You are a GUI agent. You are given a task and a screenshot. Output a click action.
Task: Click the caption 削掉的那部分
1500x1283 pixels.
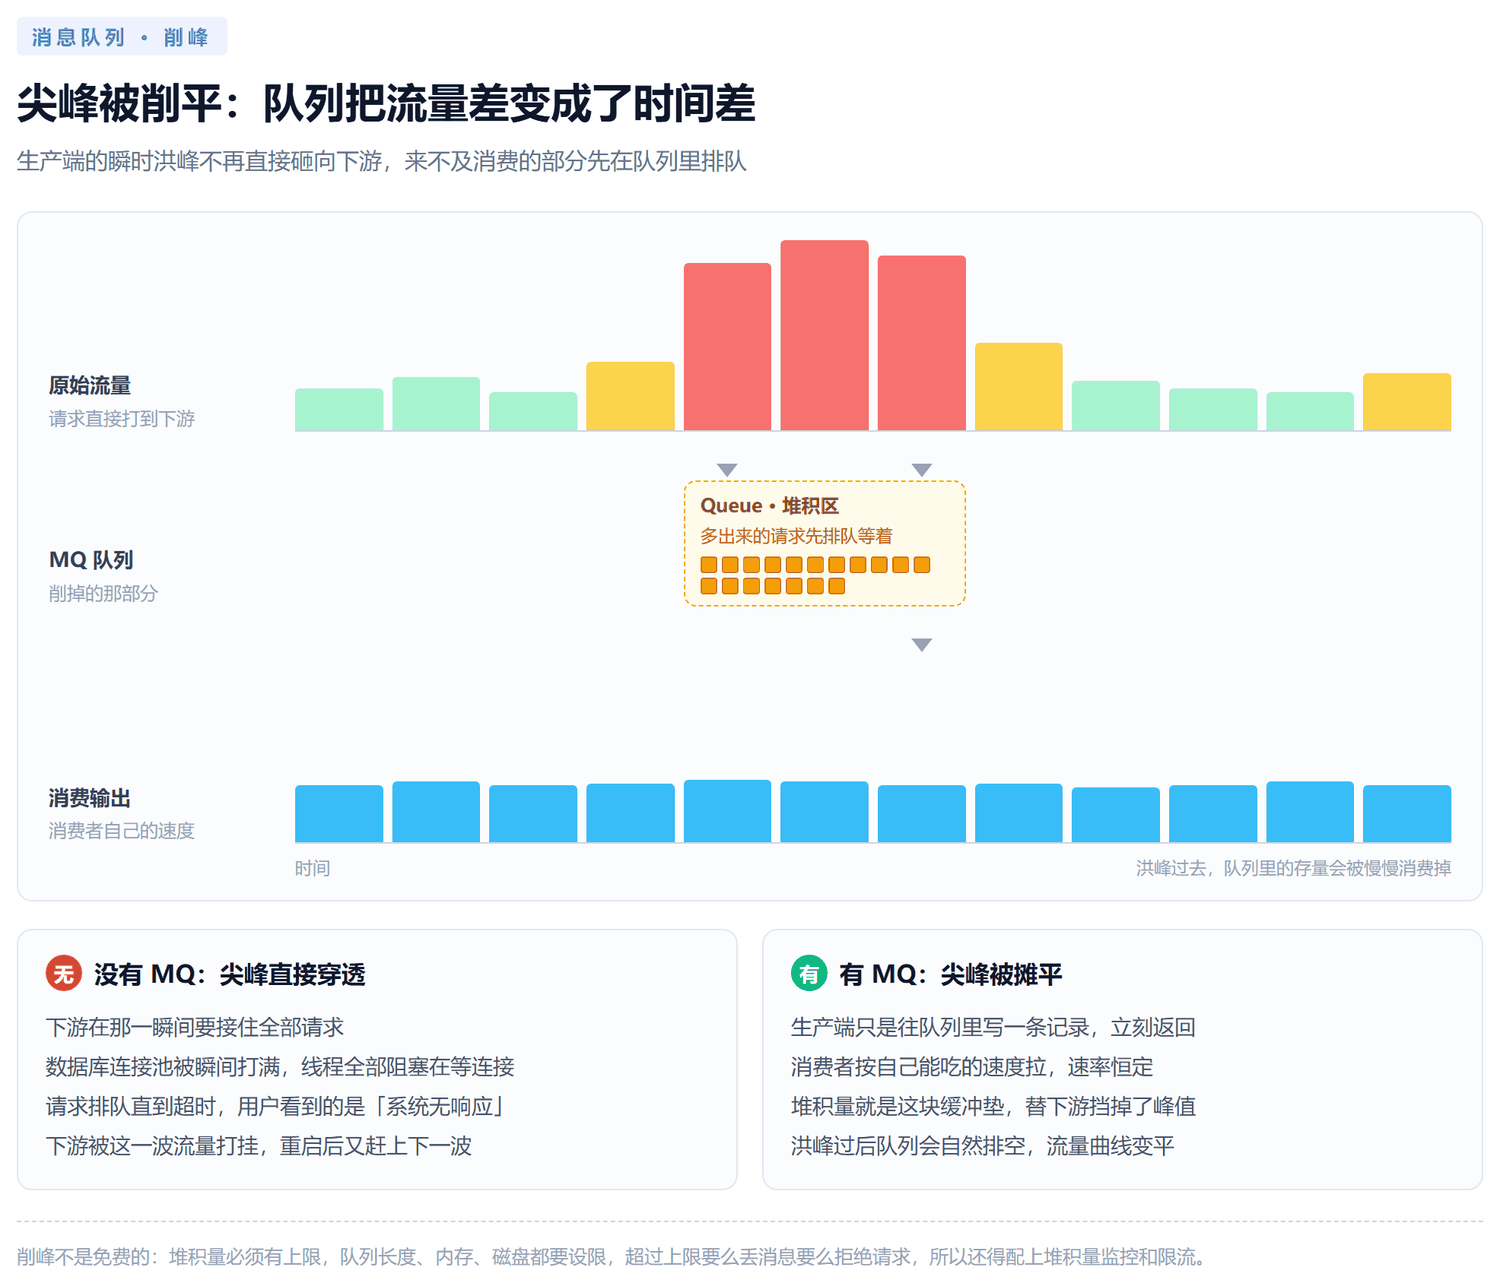click(x=103, y=594)
